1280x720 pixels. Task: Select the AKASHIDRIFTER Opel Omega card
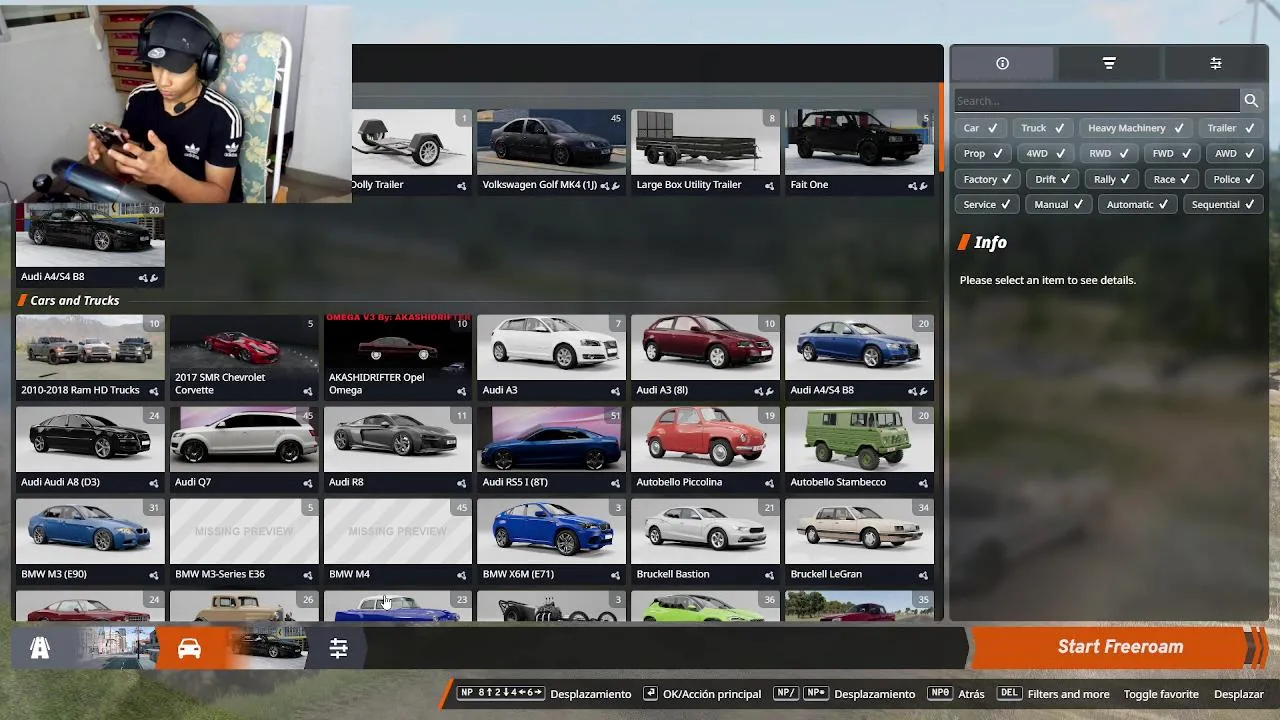coord(397,357)
